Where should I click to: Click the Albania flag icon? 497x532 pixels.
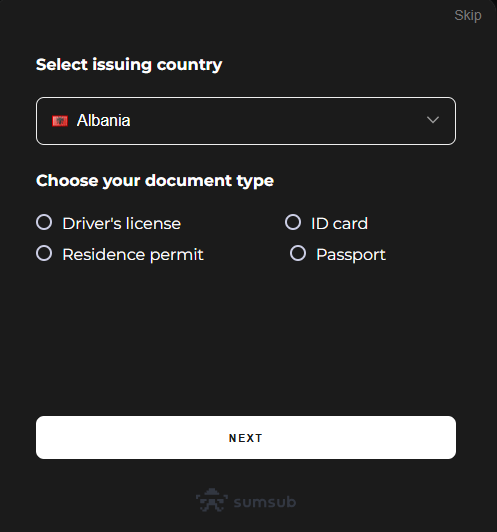(x=60, y=121)
